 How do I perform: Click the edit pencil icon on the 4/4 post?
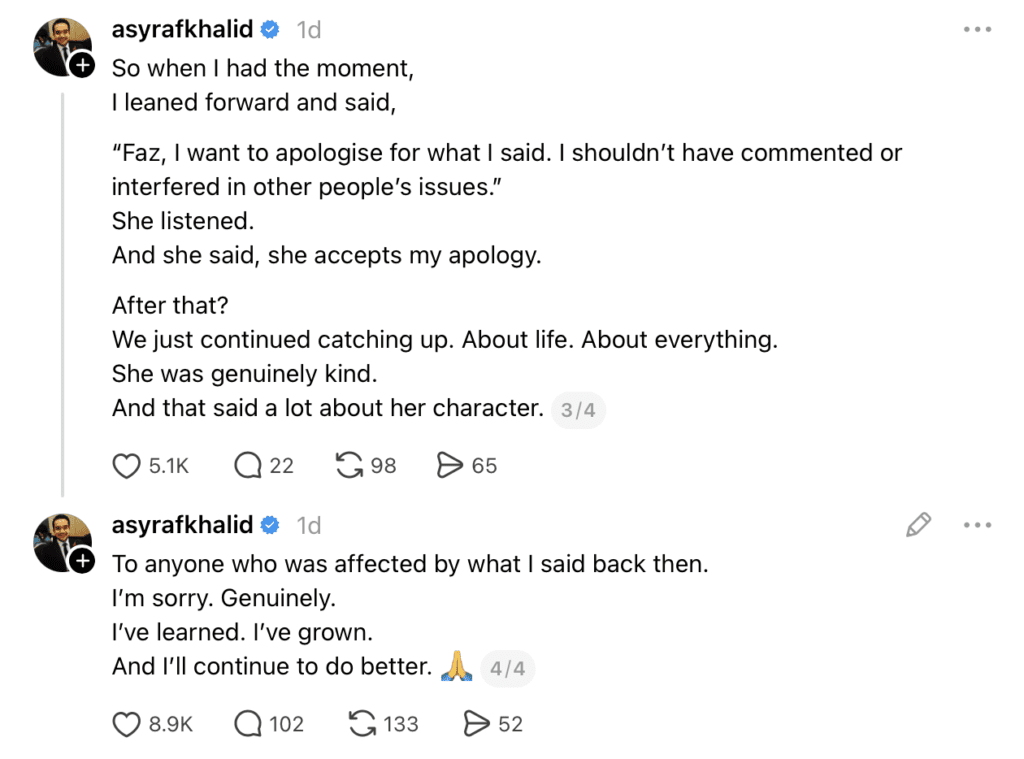point(918,525)
